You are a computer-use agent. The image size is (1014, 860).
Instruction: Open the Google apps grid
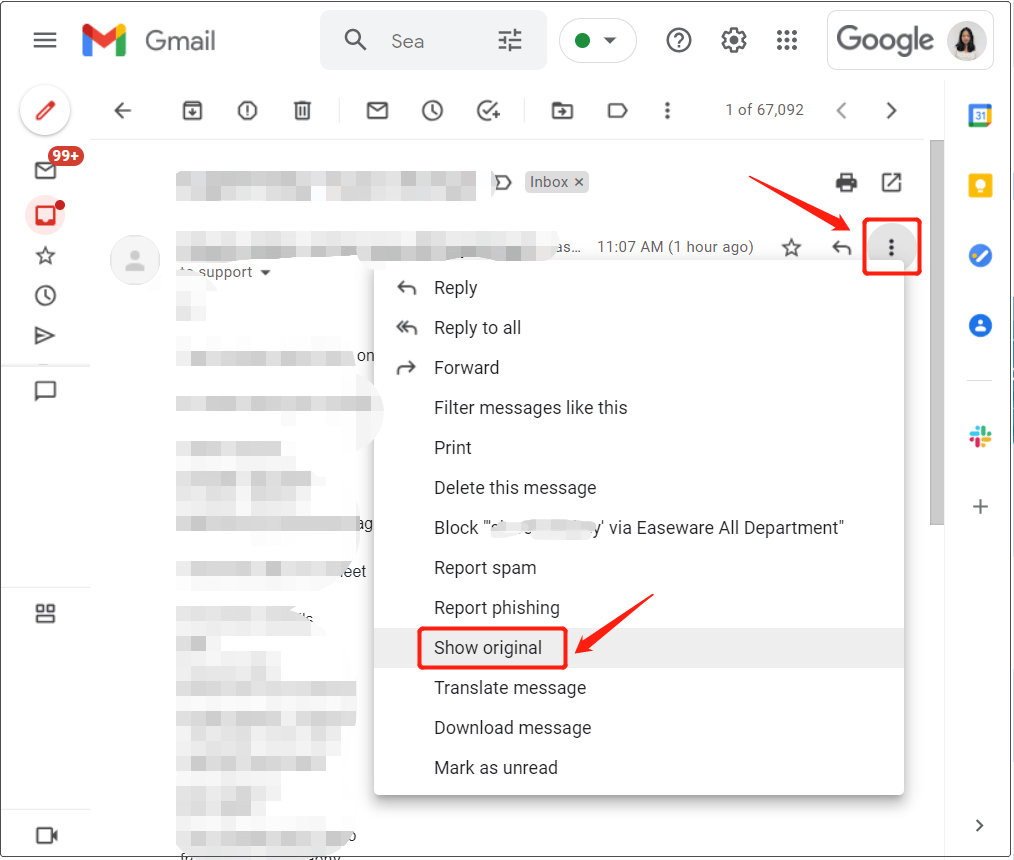pos(787,41)
